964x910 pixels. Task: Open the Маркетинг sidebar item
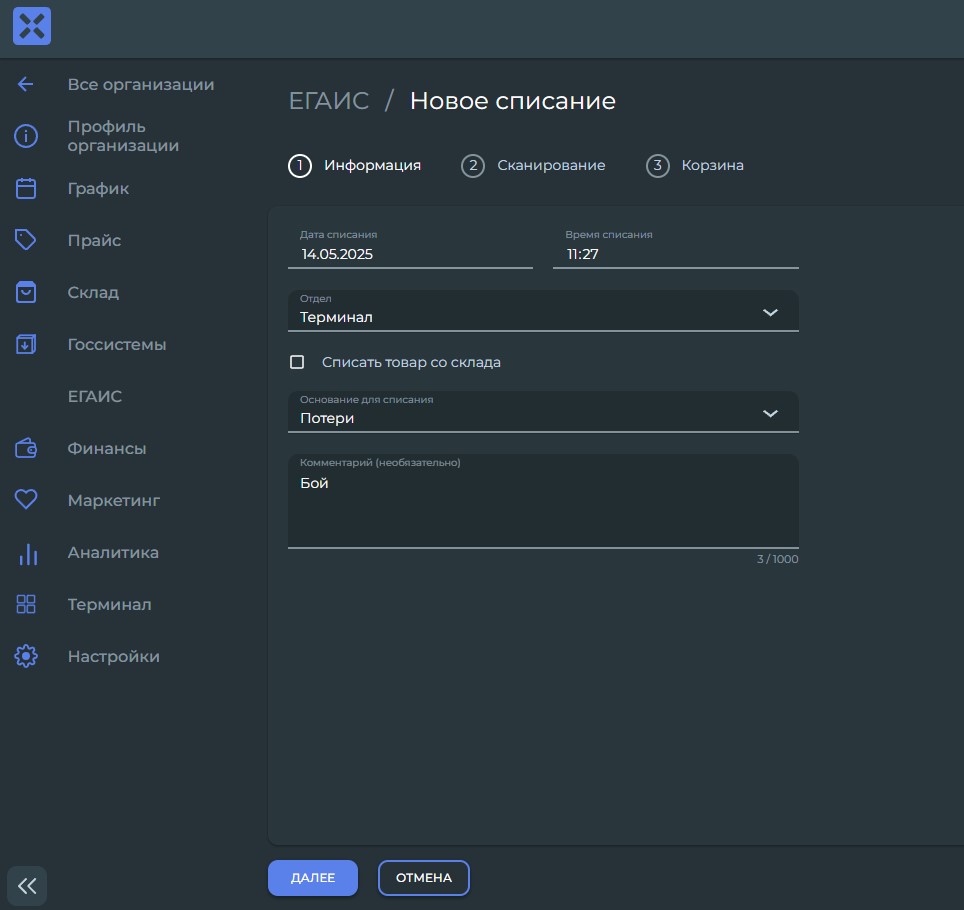tap(114, 500)
